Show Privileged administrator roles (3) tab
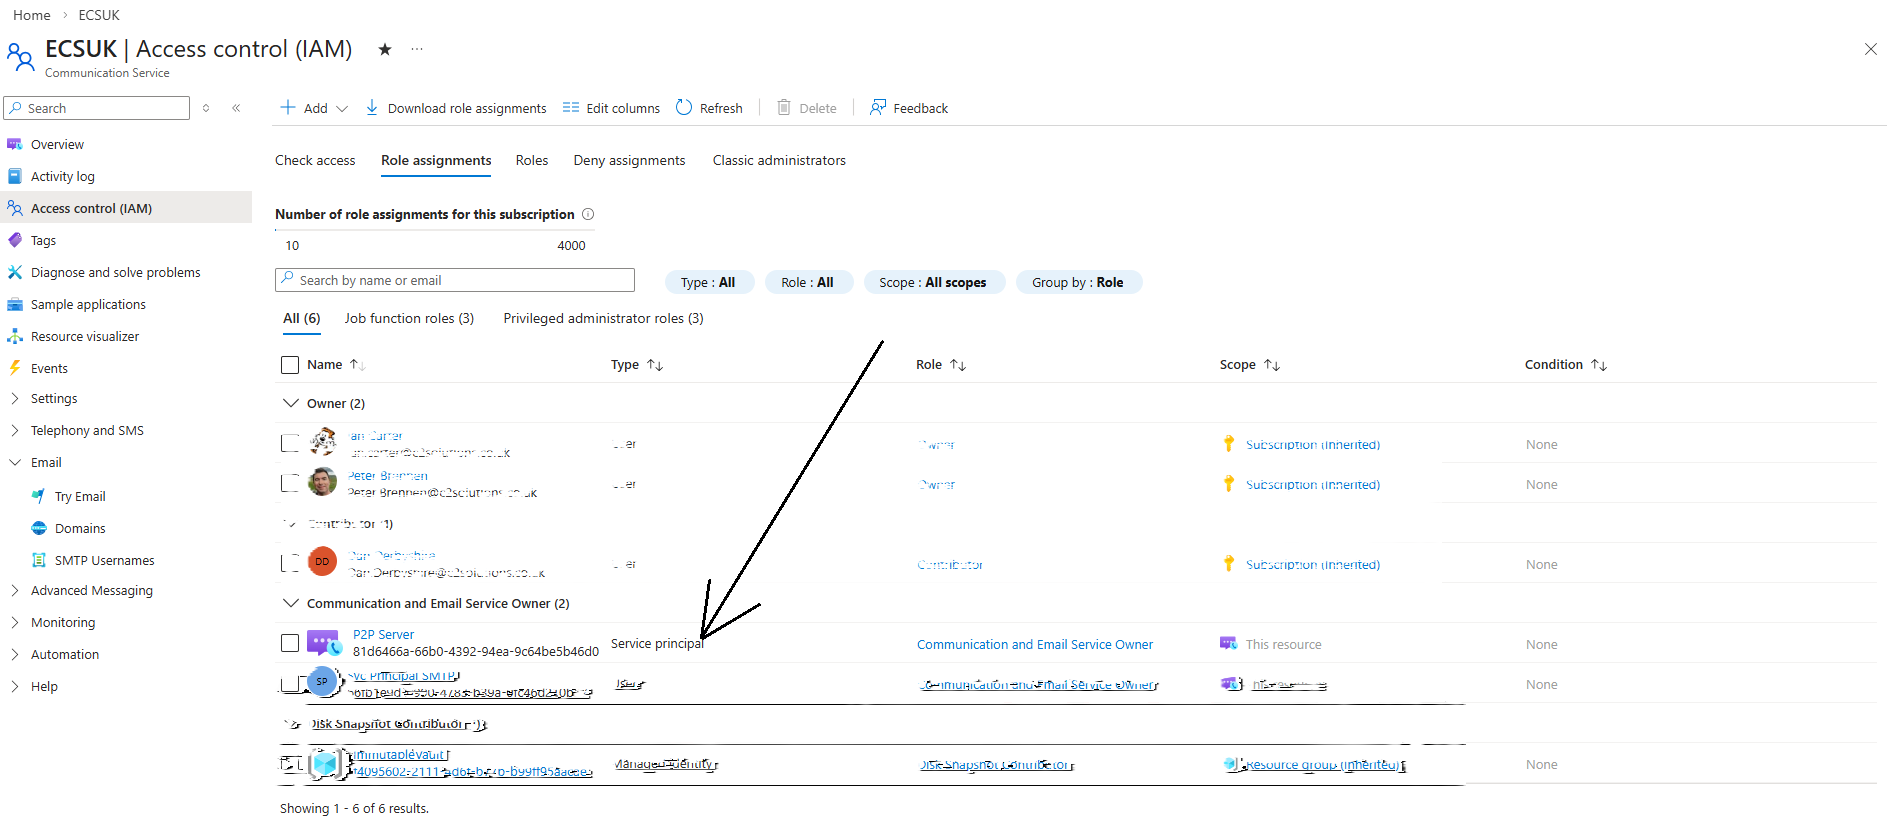Image resolution: width=1890 pixels, height=840 pixels. 604,318
